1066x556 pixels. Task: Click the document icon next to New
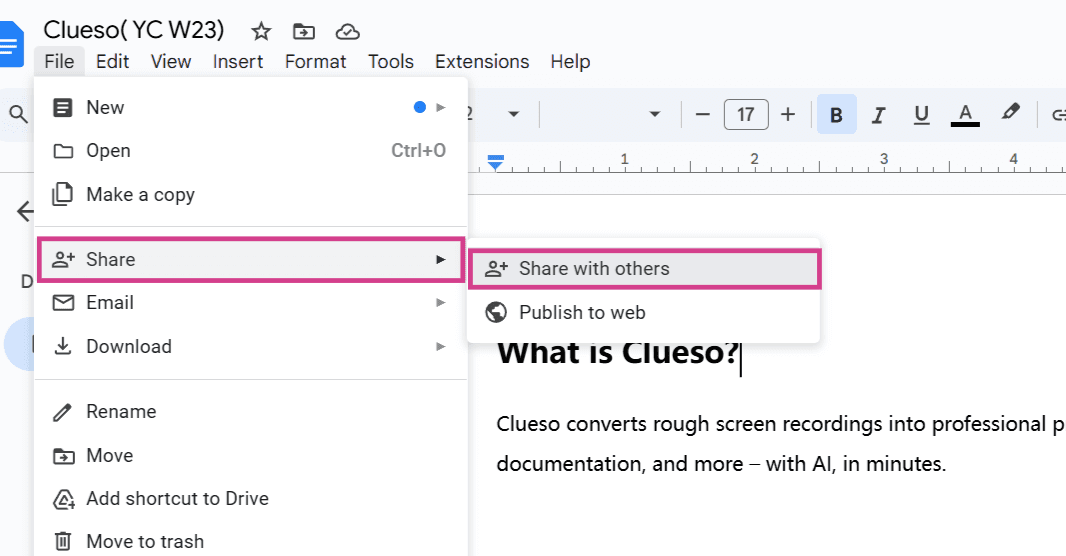click(63, 107)
